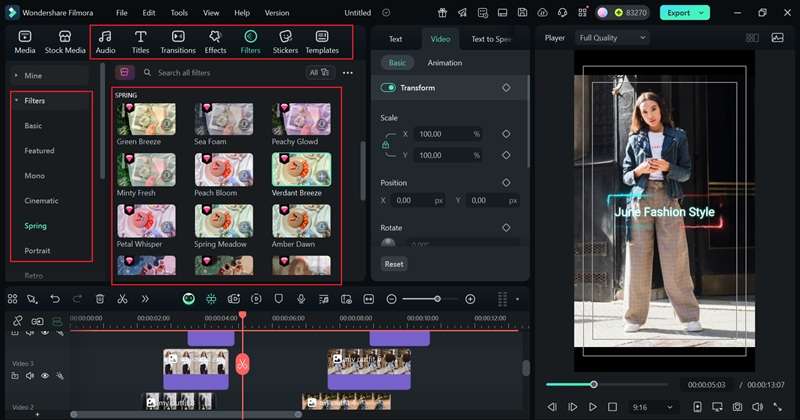Mute the Video 3 track
The image size is (800, 420).
(30, 376)
